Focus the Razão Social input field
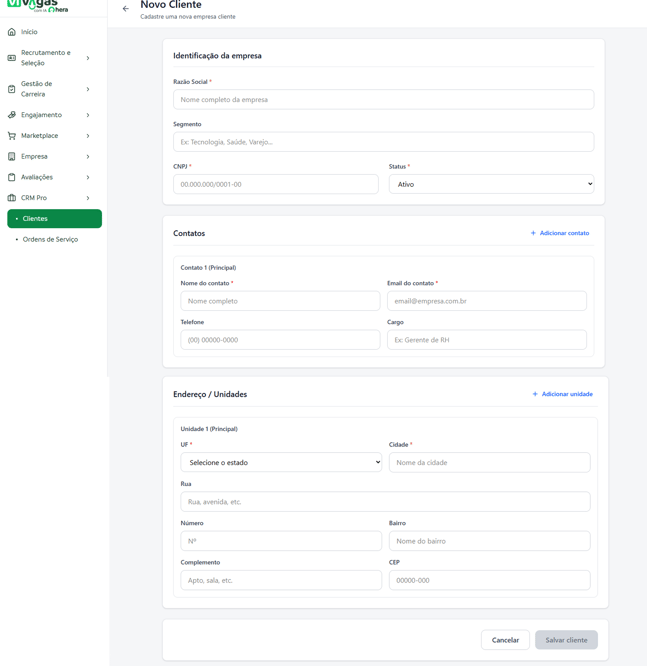647x666 pixels. [x=383, y=100]
